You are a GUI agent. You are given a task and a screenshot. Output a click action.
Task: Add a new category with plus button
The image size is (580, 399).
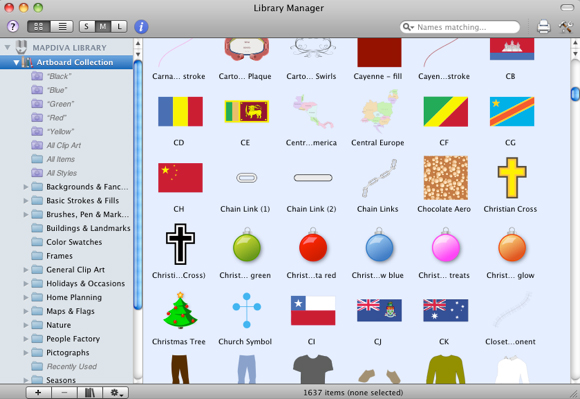coord(38,392)
